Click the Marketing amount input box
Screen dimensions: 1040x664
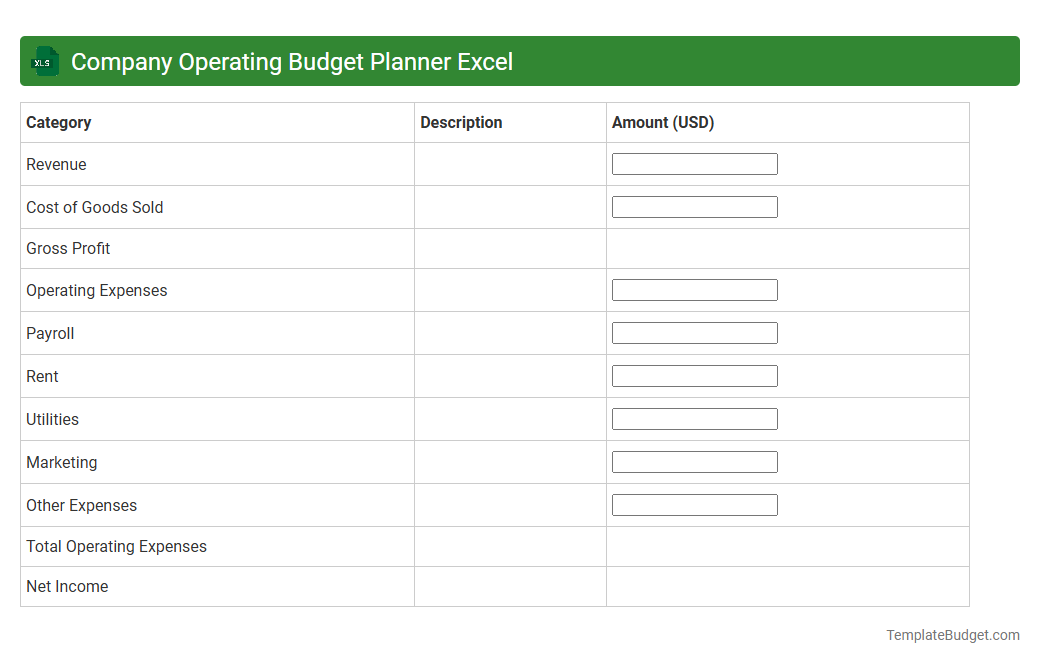coord(694,461)
